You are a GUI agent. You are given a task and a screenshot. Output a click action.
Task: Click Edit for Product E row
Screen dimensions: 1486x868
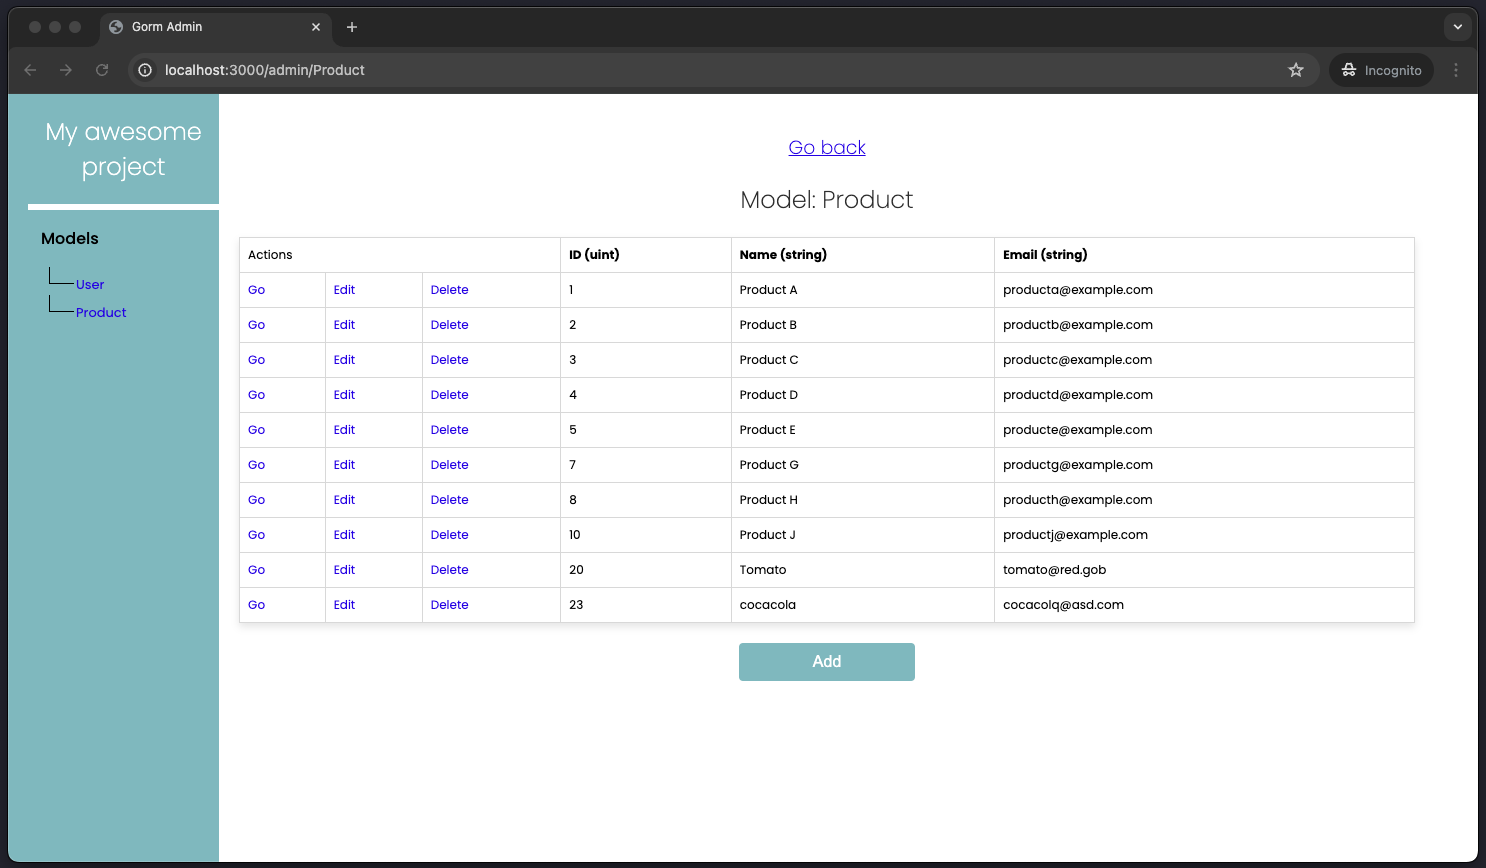[x=344, y=430]
